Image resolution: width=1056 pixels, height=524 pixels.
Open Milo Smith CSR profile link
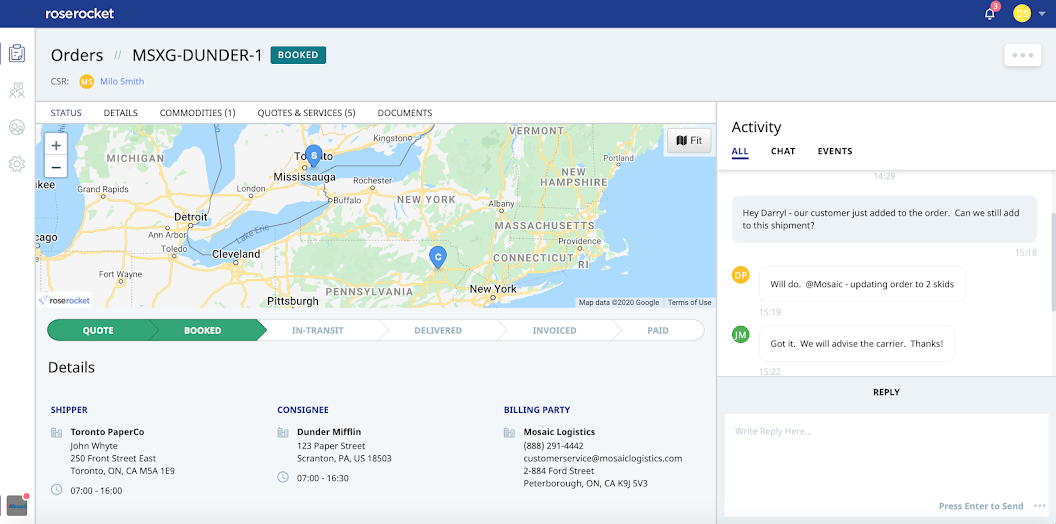[122, 81]
